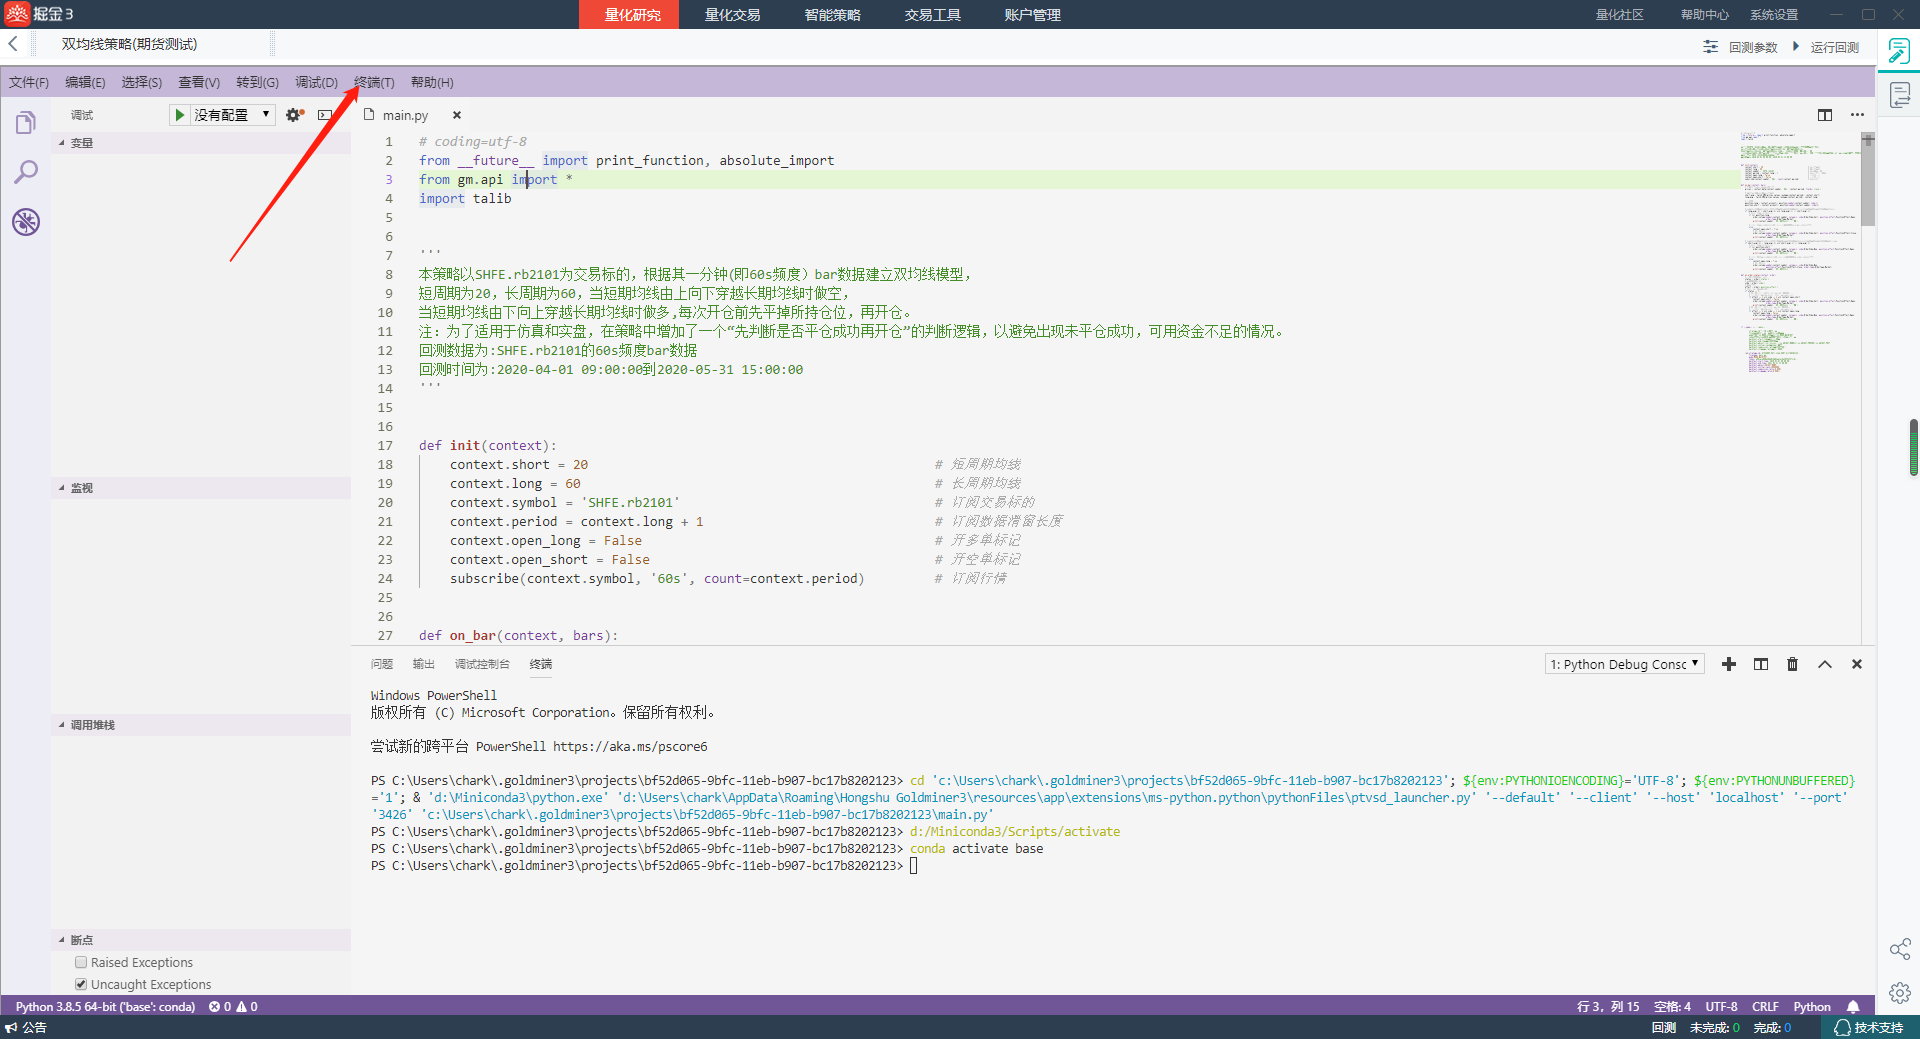Open the Explorer files icon in sidebar
1920x1039 pixels.
pos(26,123)
